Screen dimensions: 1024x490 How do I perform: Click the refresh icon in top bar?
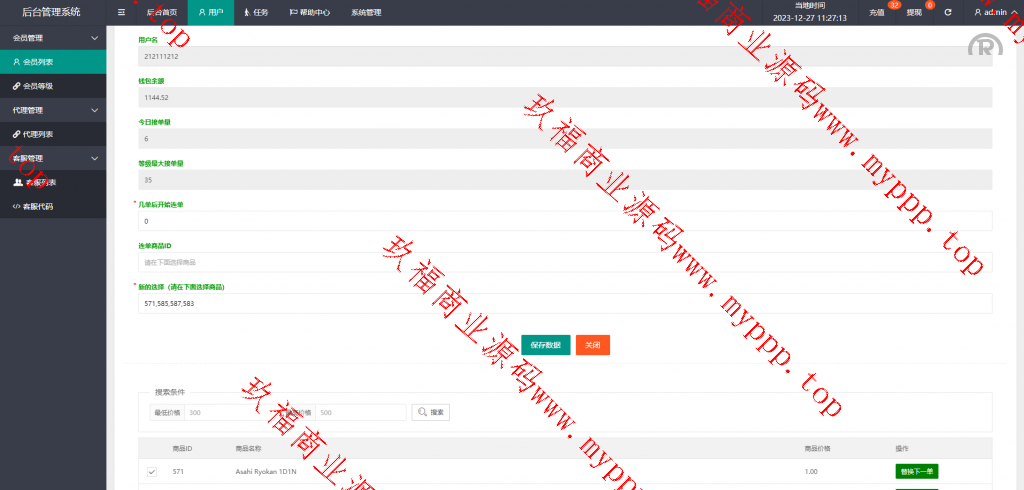coord(947,13)
